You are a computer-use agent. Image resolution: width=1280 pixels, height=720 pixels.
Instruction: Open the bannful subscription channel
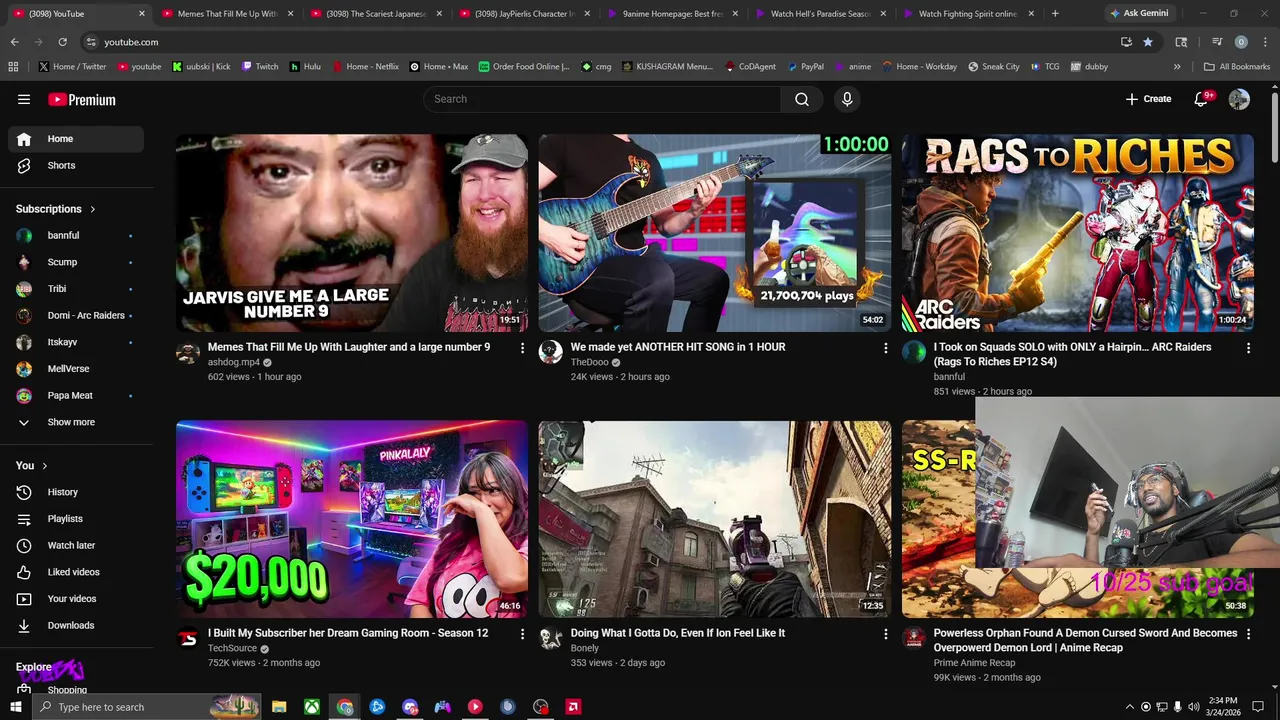tap(76, 235)
